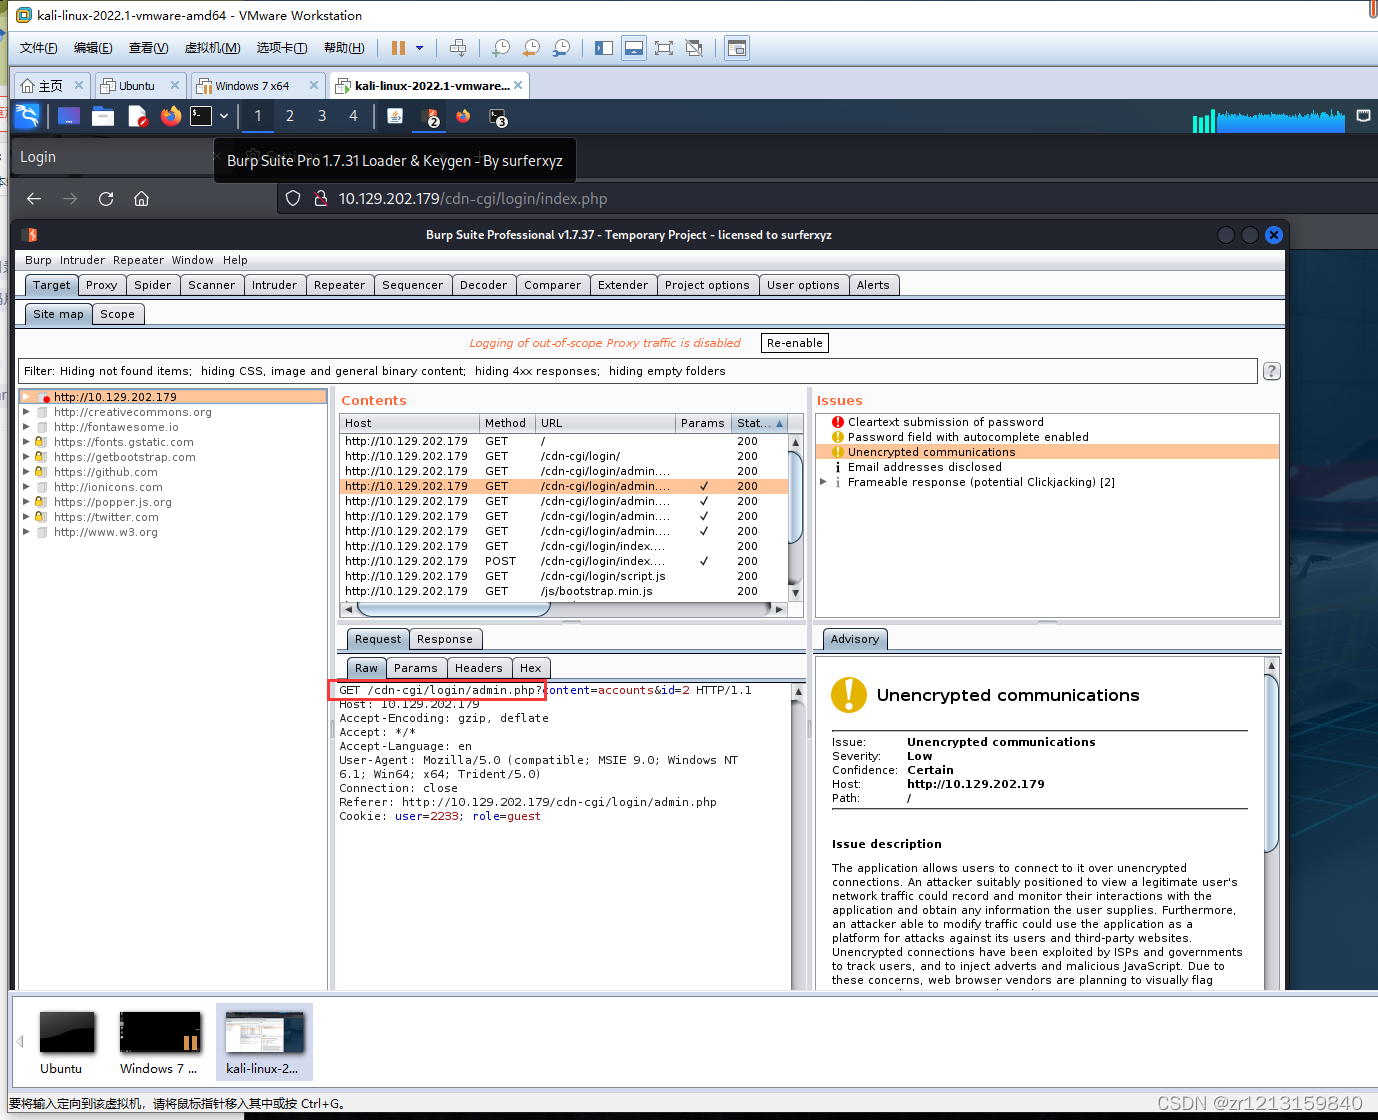Expand the https://twitter.com tree node
1378x1120 pixels.
coord(26,517)
